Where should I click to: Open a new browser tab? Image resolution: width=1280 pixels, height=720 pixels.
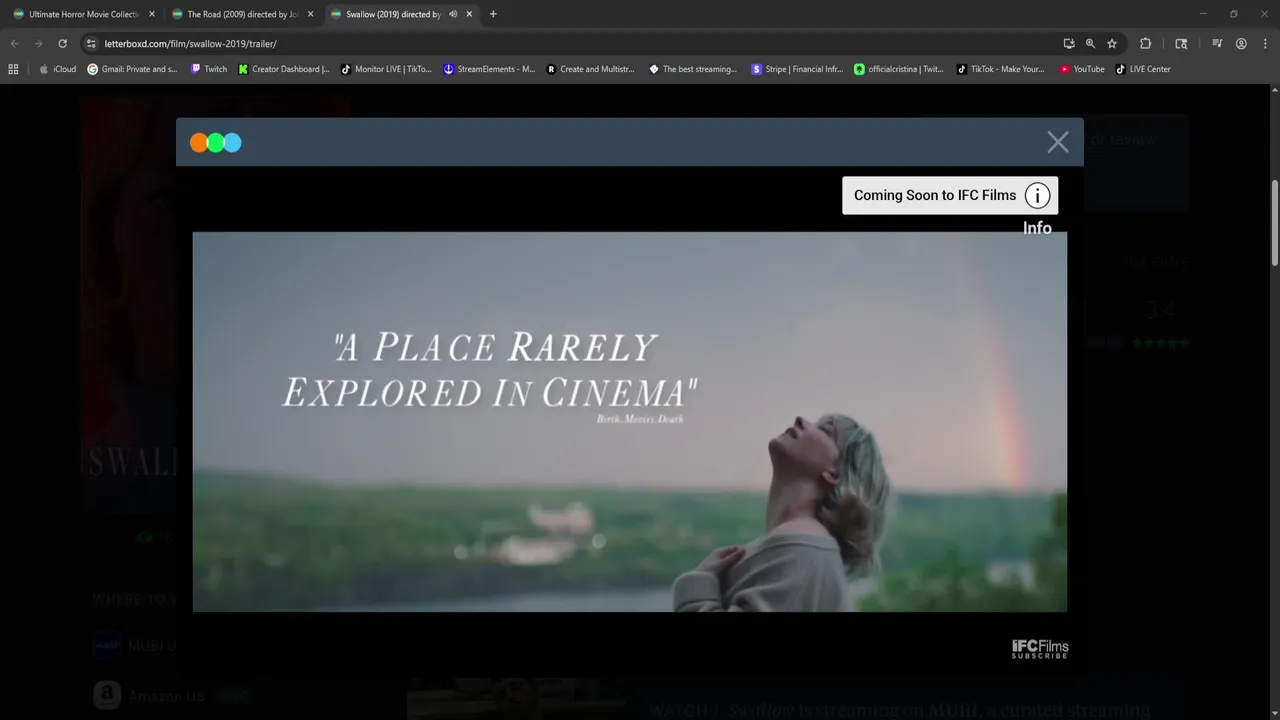coord(493,14)
